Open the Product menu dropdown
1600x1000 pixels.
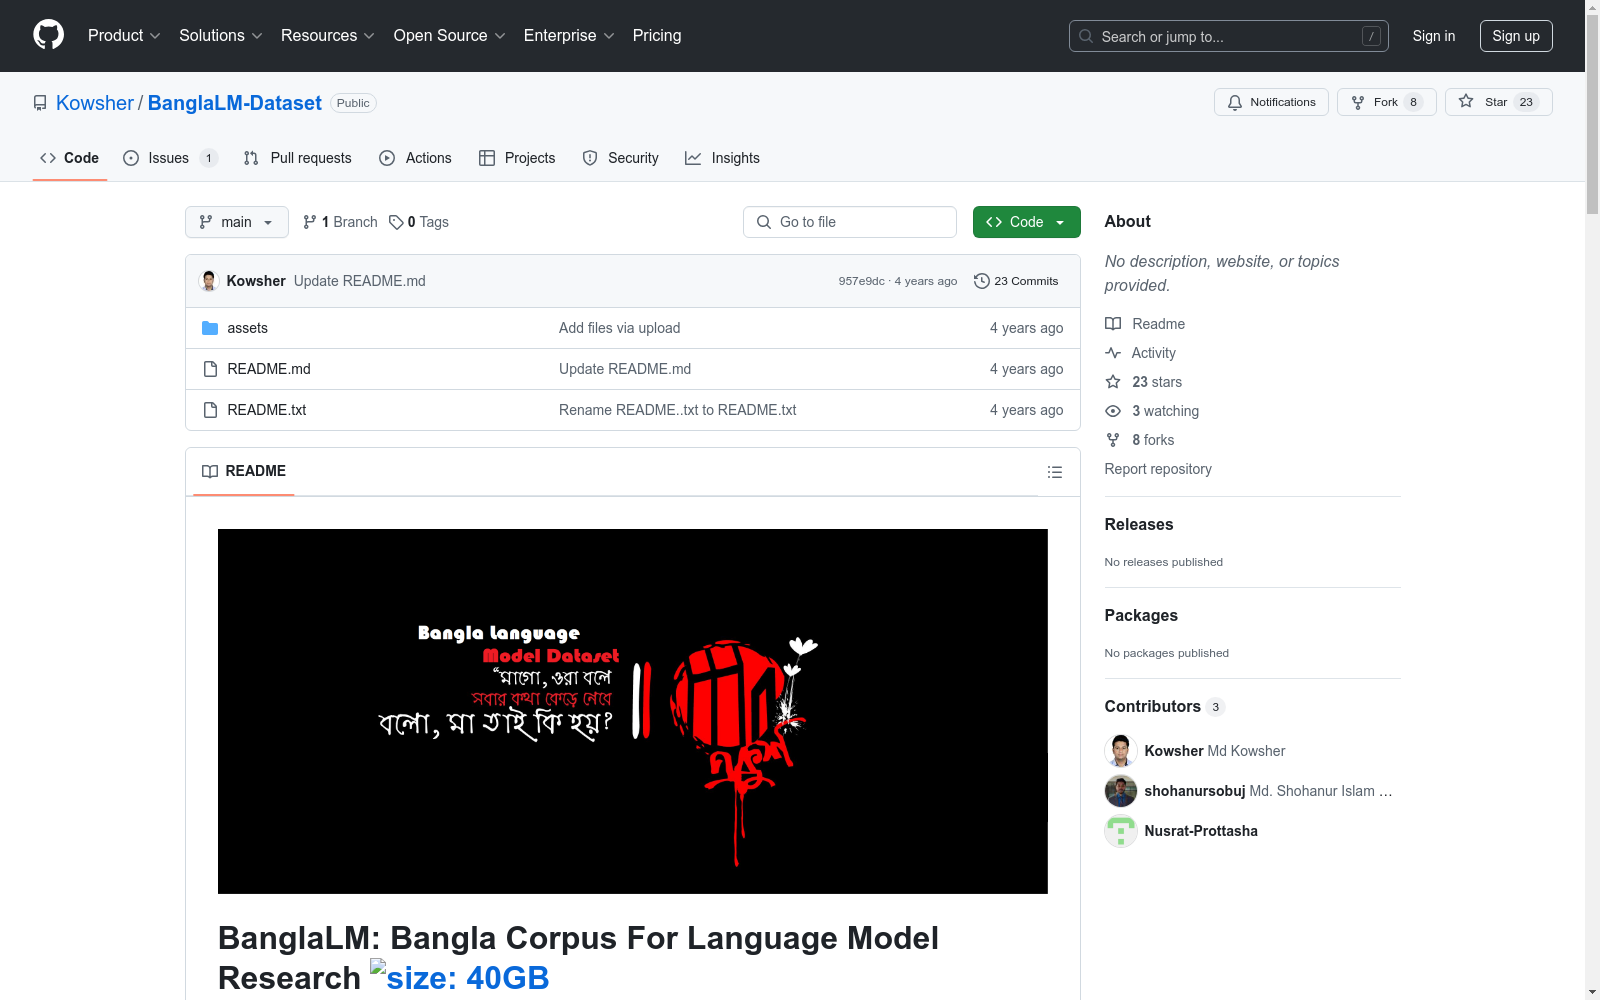click(x=124, y=36)
